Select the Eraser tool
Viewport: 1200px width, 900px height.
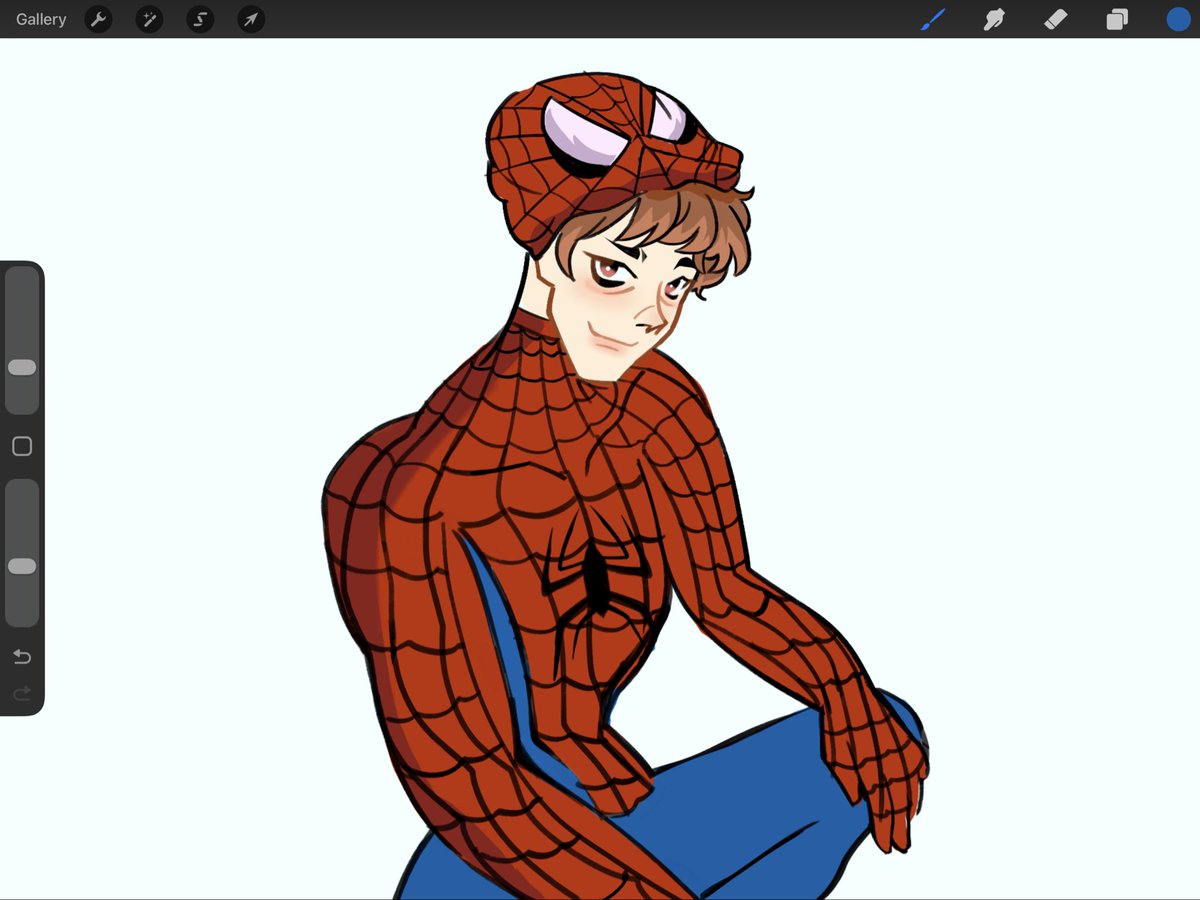[x=1056, y=19]
